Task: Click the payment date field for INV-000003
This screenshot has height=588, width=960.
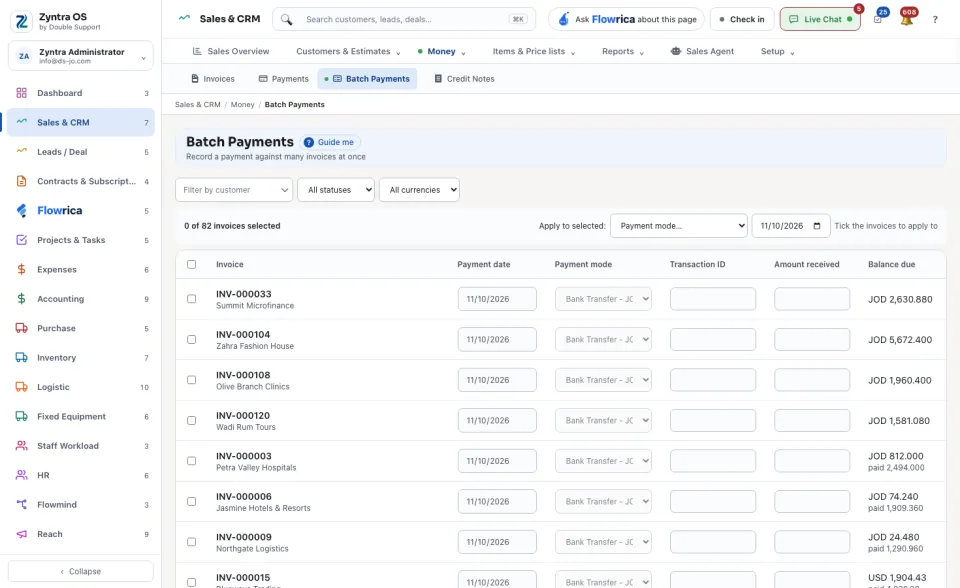Action: pos(497,461)
